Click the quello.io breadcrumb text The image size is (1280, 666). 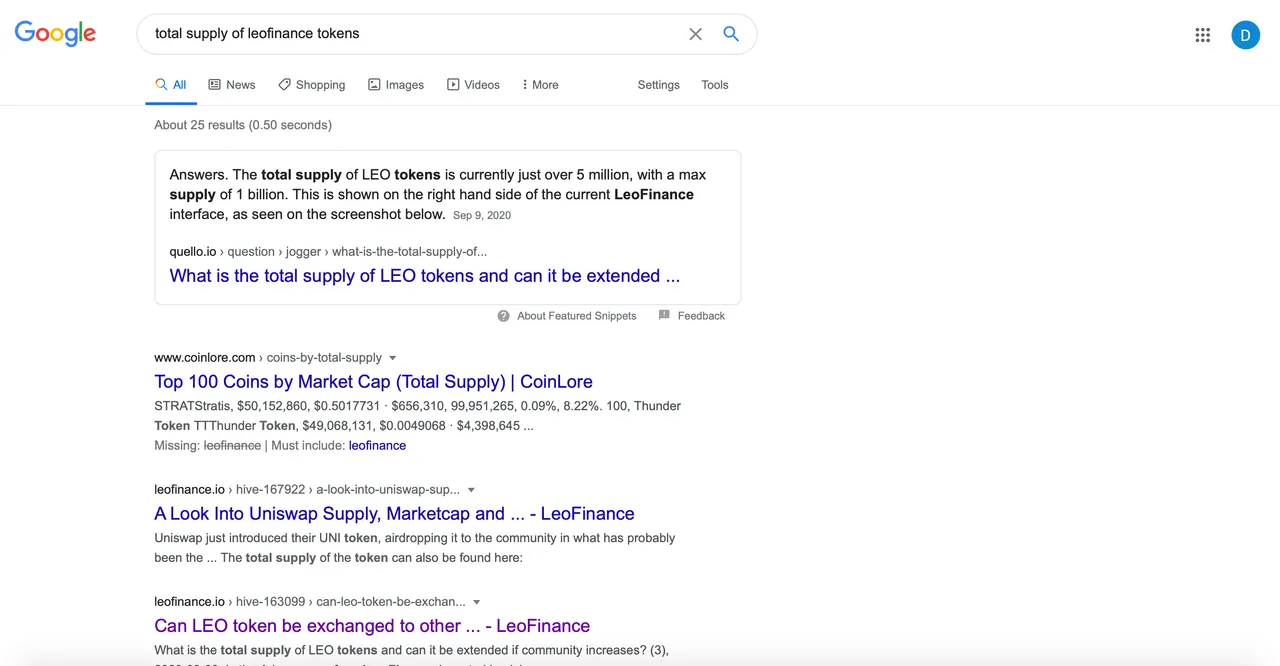(x=328, y=252)
